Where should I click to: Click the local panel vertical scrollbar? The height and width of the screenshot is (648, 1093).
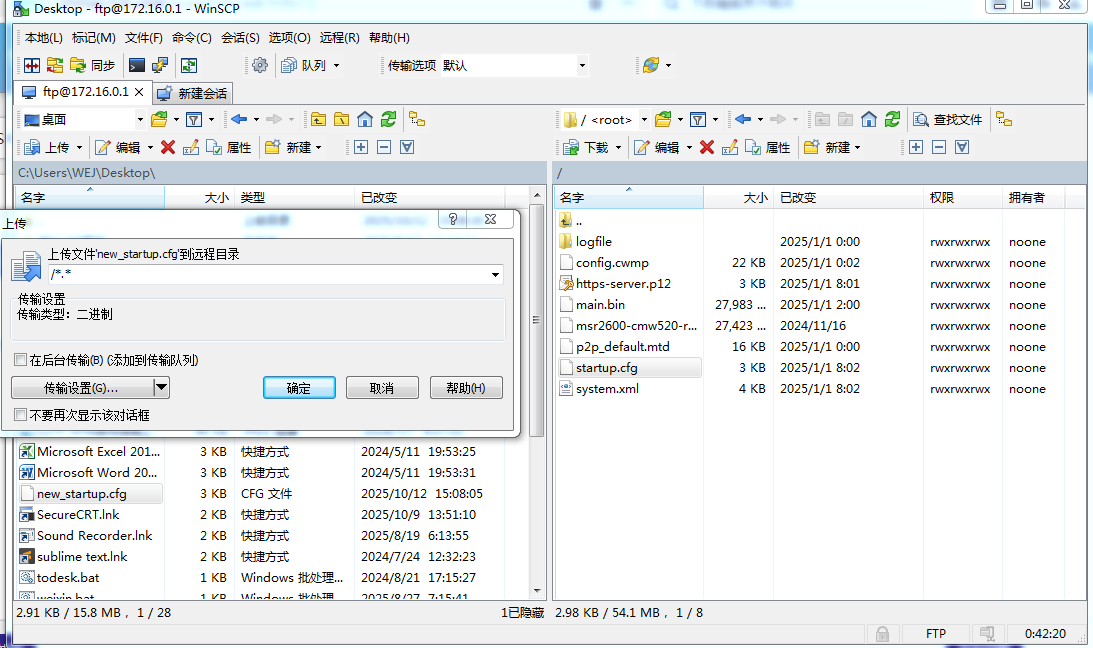(537, 321)
